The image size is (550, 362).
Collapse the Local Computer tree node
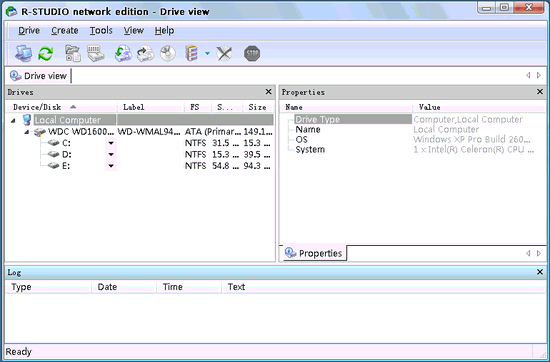coord(13,120)
